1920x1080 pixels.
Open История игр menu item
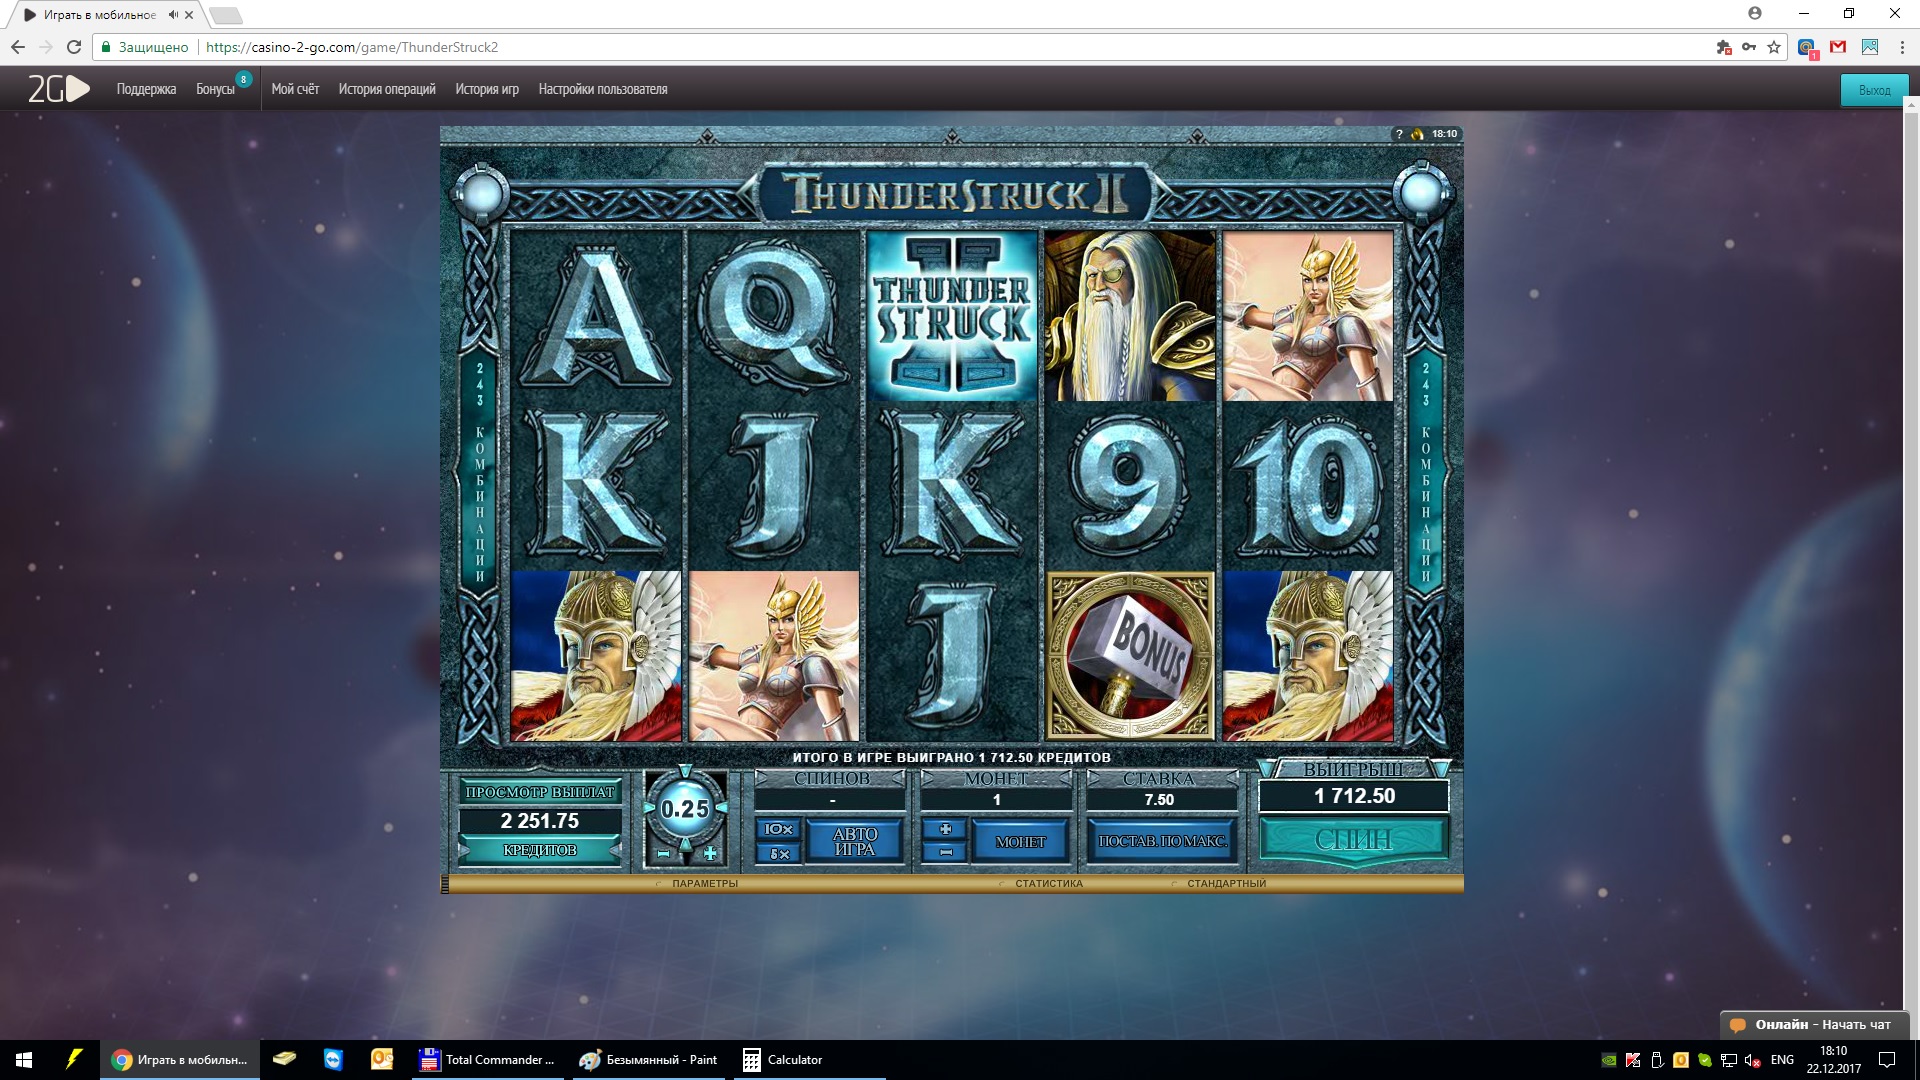coord(487,89)
